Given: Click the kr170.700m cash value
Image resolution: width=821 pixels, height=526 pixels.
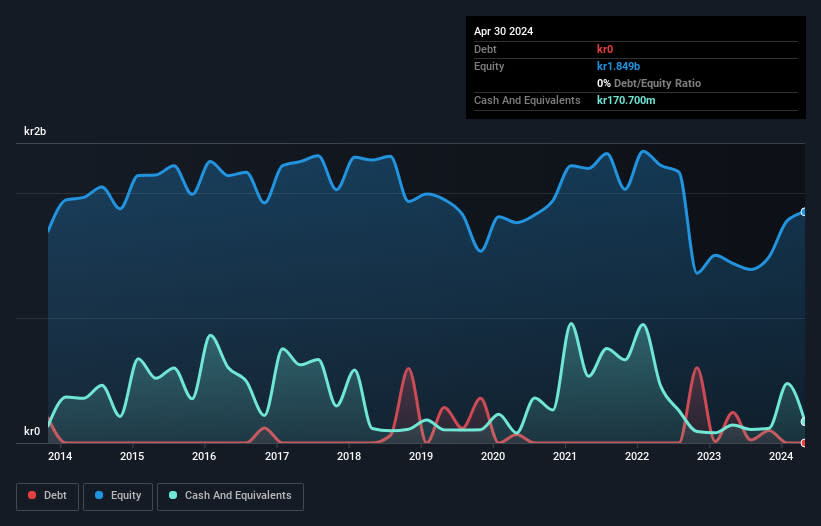Looking at the screenshot, I should pyautogui.click(x=626, y=100).
